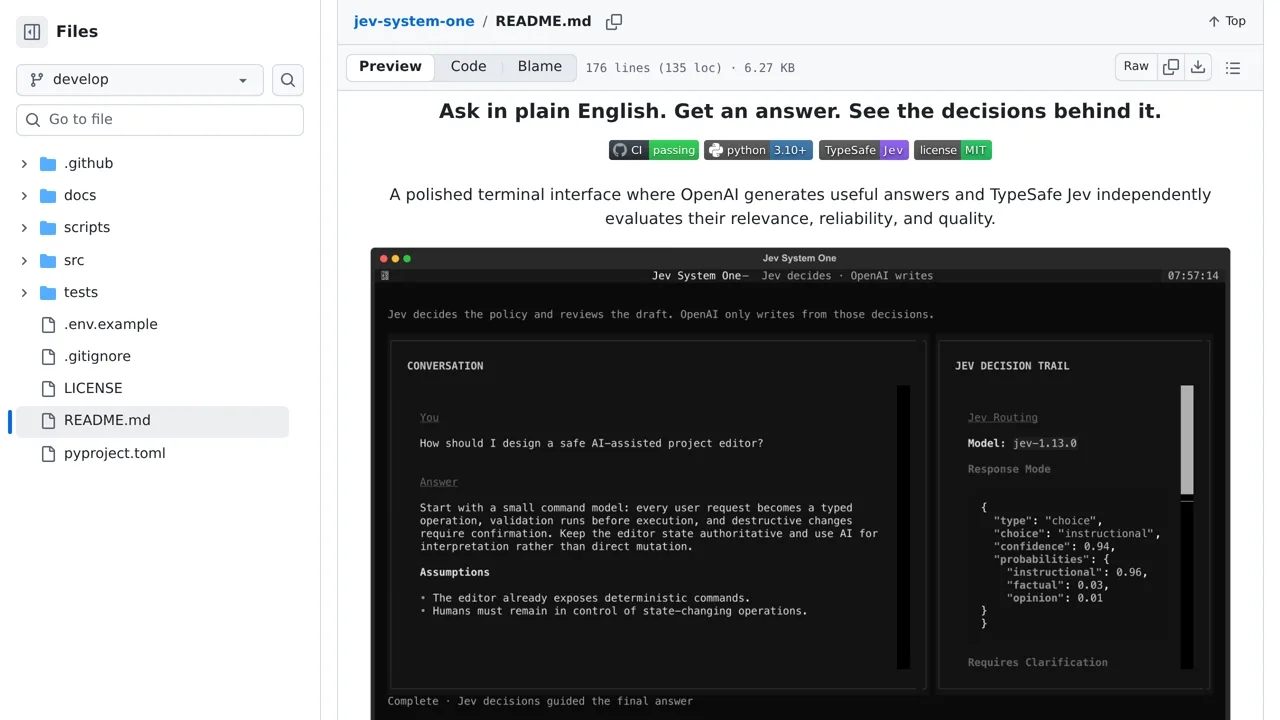The width and height of the screenshot is (1280, 720).
Task: Go to jev-system-one repository root
Action: 414,21
